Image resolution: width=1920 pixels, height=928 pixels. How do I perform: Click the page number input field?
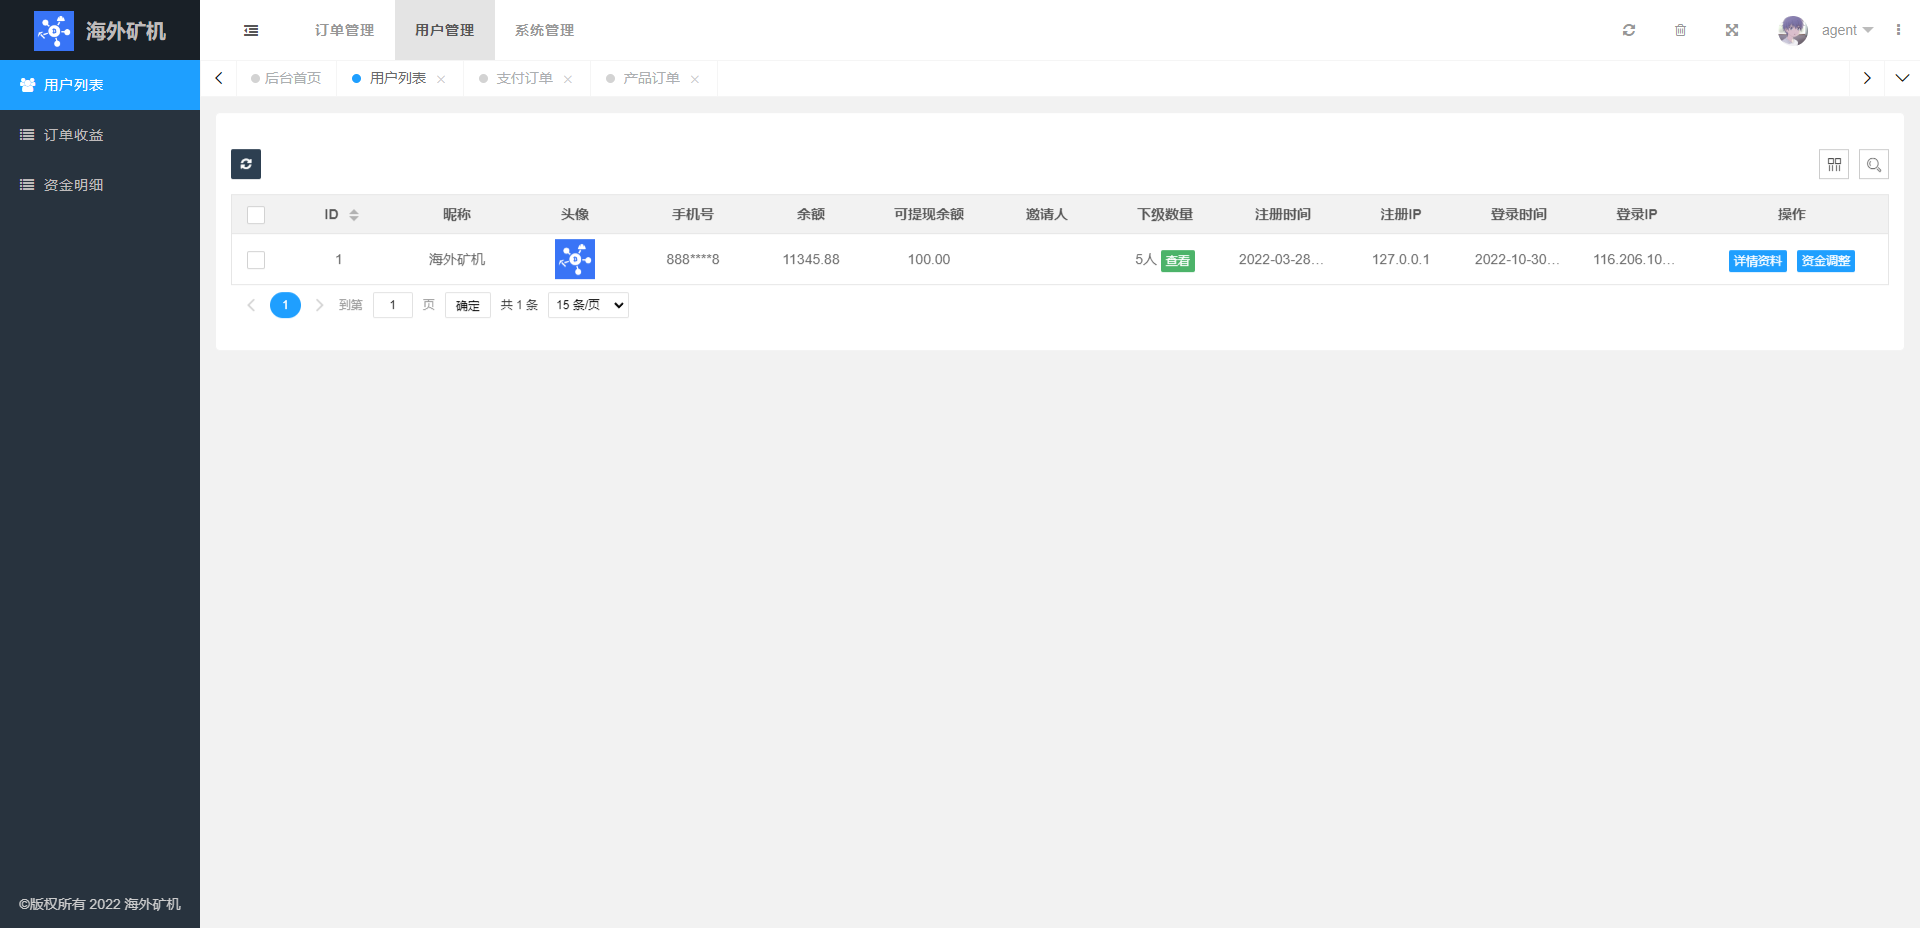pos(392,305)
